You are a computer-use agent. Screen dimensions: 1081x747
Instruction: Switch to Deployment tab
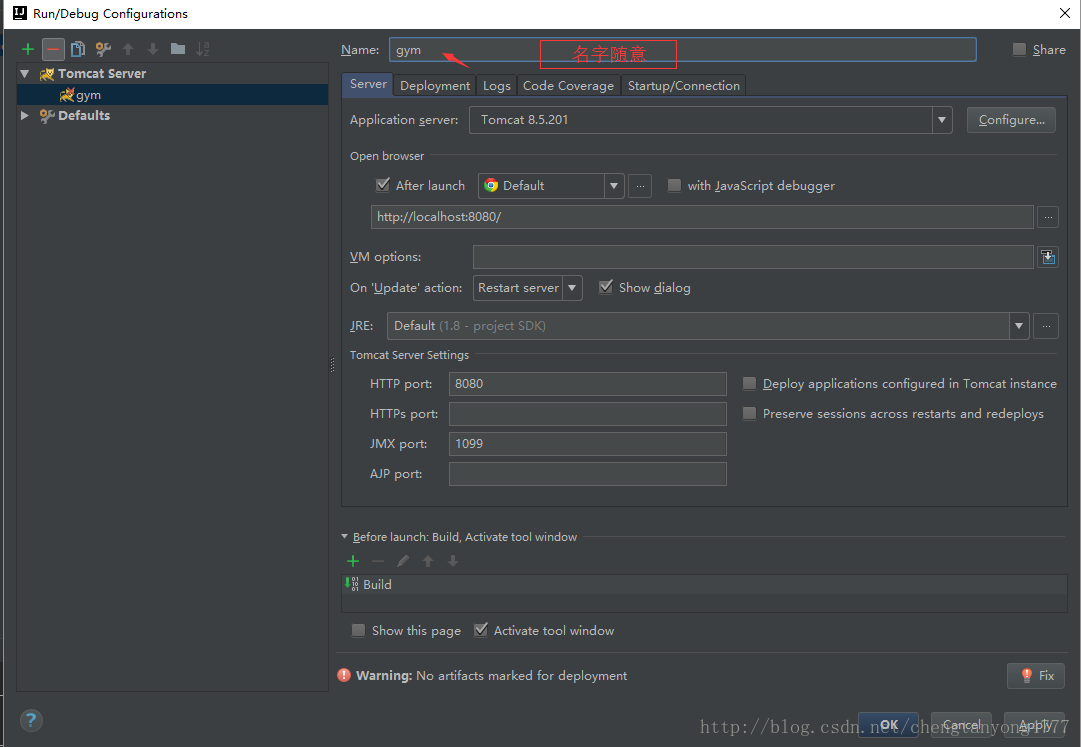tap(435, 85)
